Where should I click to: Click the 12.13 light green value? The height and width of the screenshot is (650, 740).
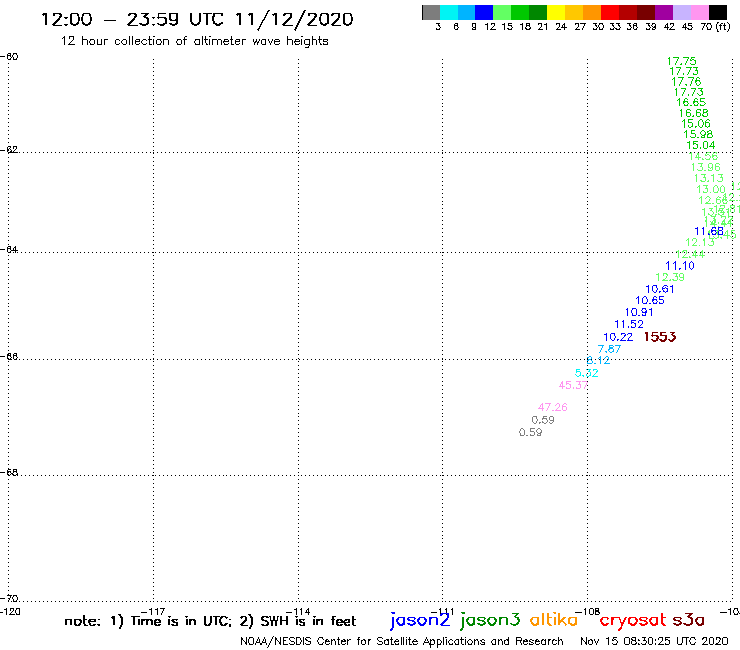pyautogui.click(x=700, y=243)
